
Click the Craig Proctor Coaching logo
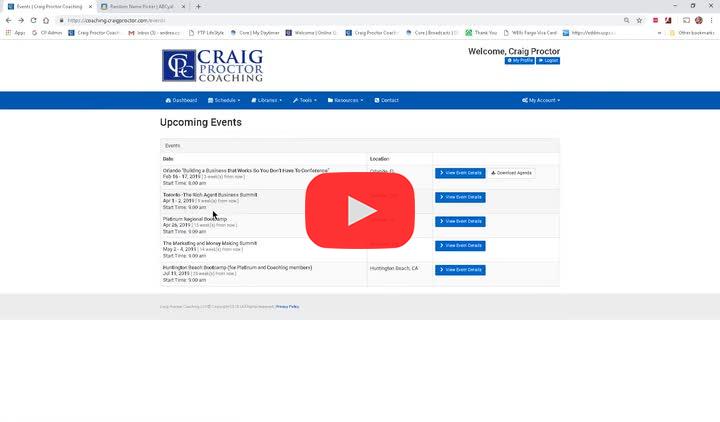pyautogui.click(x=212, y=65)
